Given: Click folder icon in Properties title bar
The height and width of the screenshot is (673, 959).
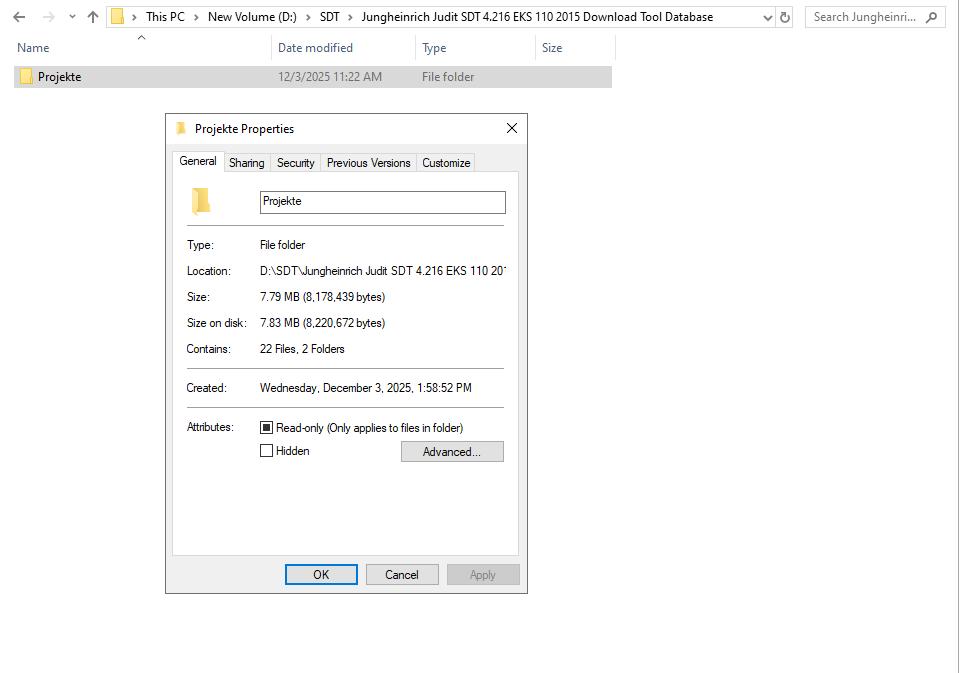Looking at the screenshot, I should (180, 128).
